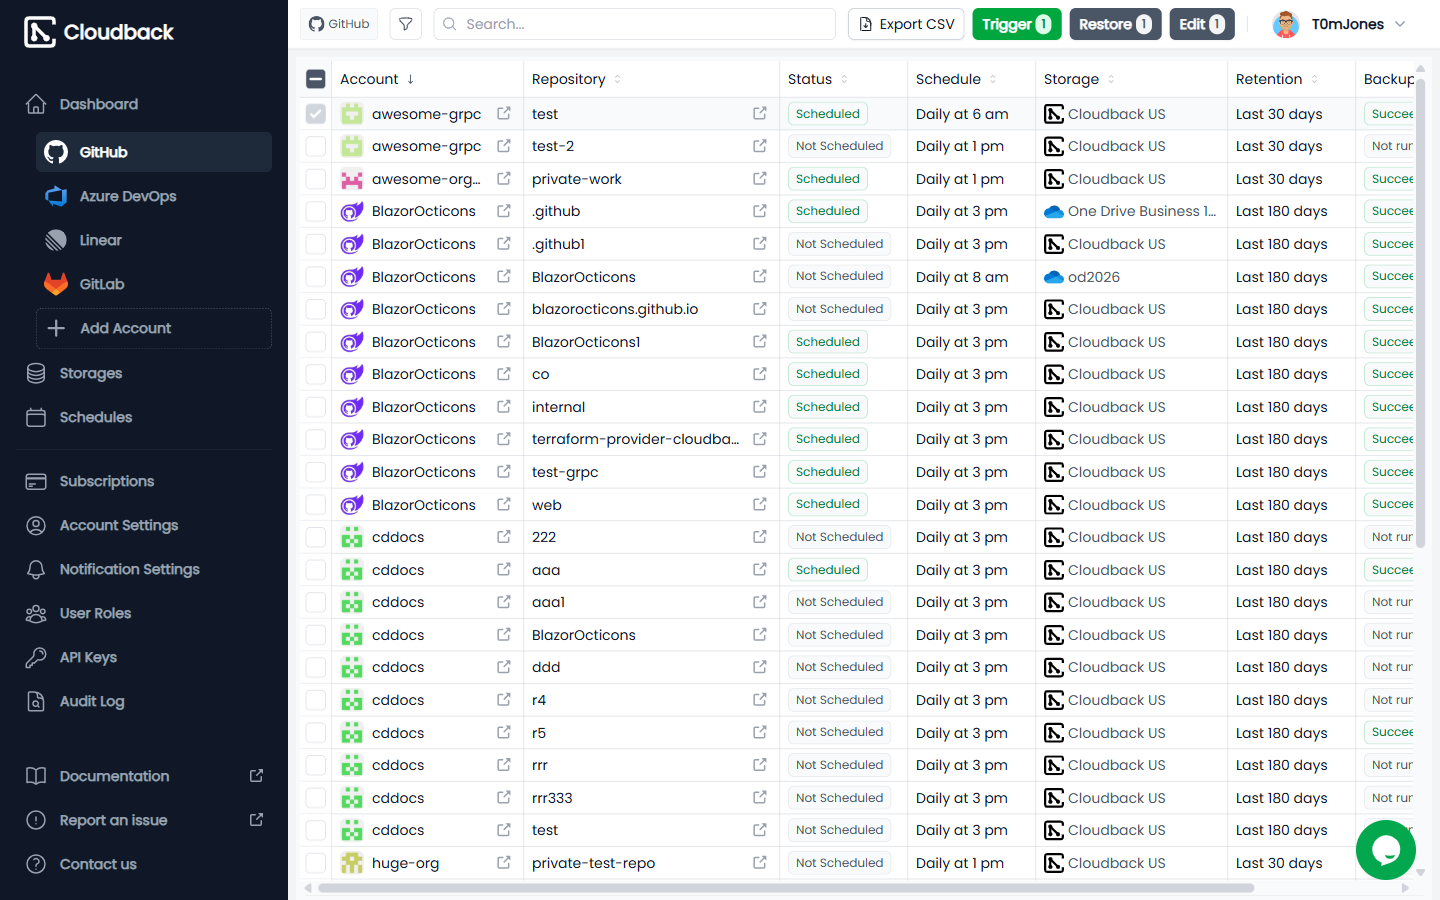The height and width of the screenshot is (900, 1440).
Task: Open Storages in the sidebar
Action: pos(144,373)
